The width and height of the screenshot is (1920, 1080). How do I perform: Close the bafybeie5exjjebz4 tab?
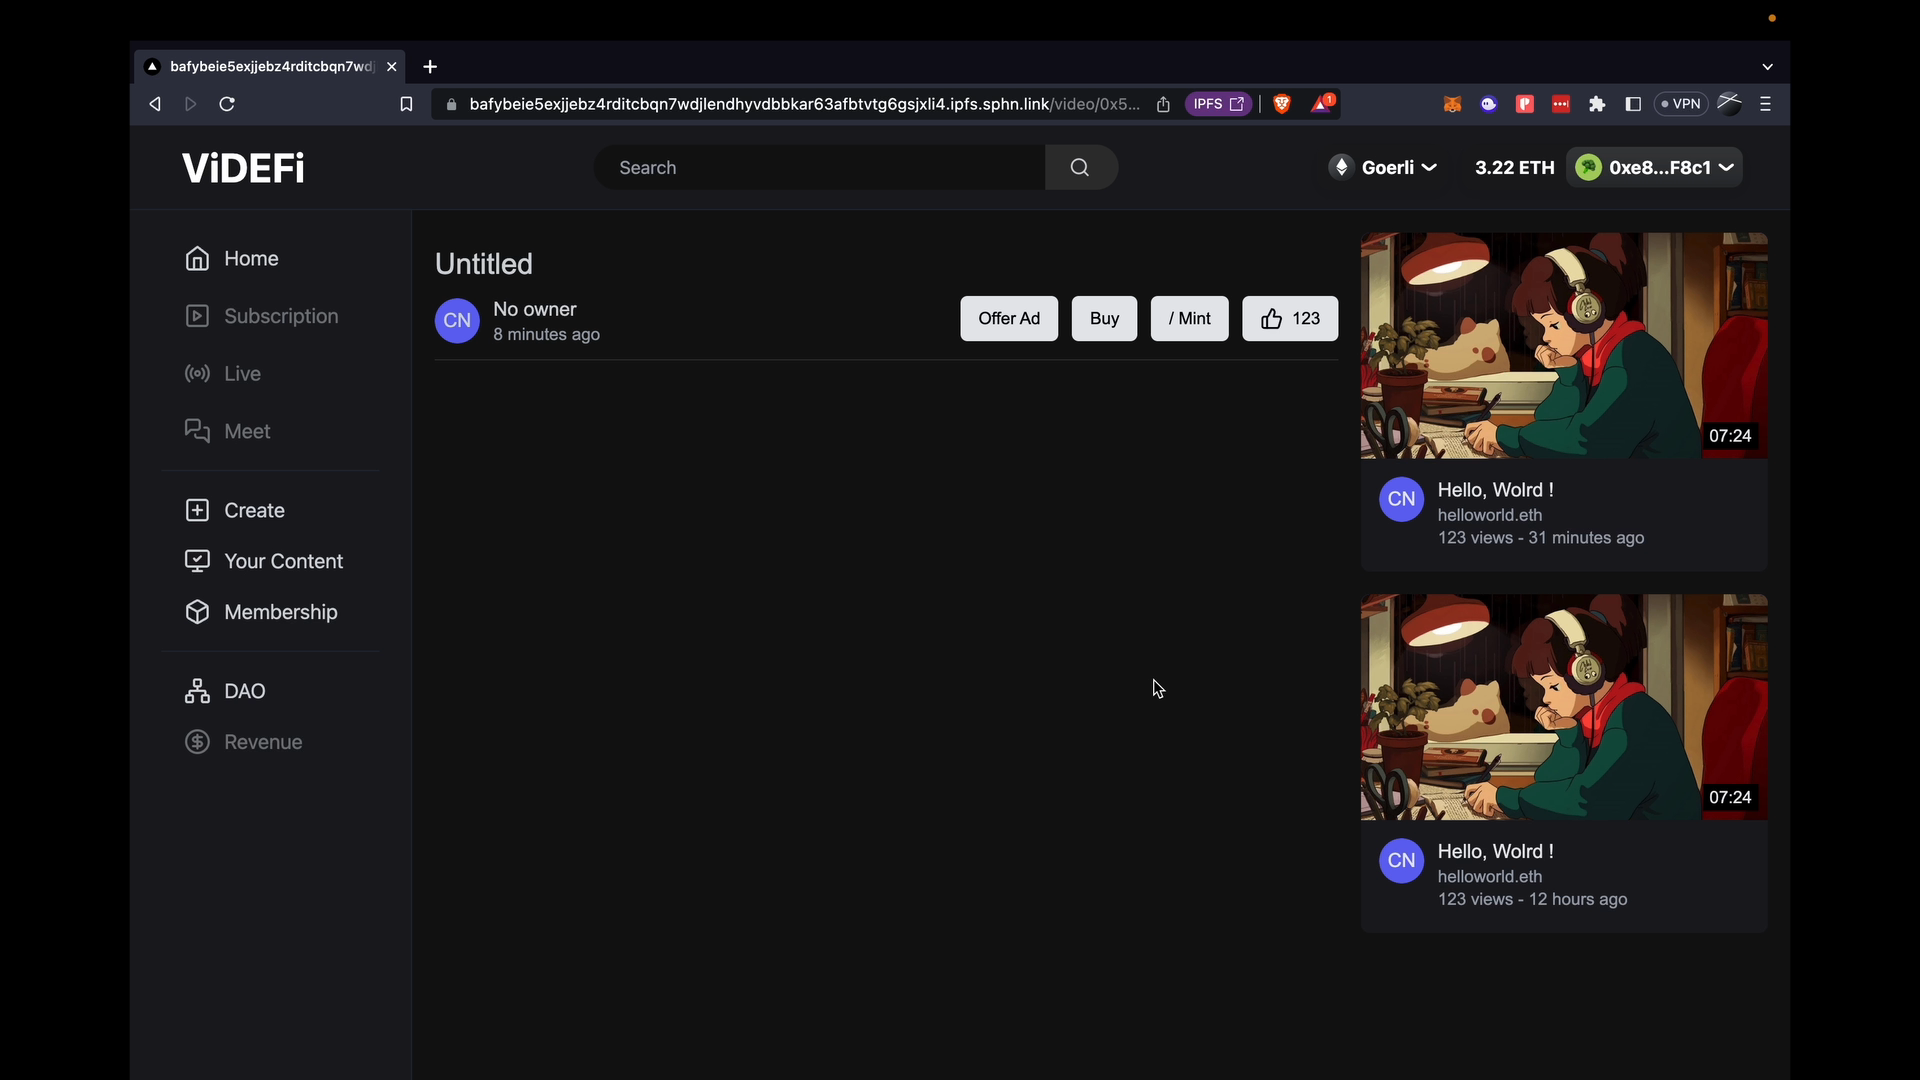(392, 67)
